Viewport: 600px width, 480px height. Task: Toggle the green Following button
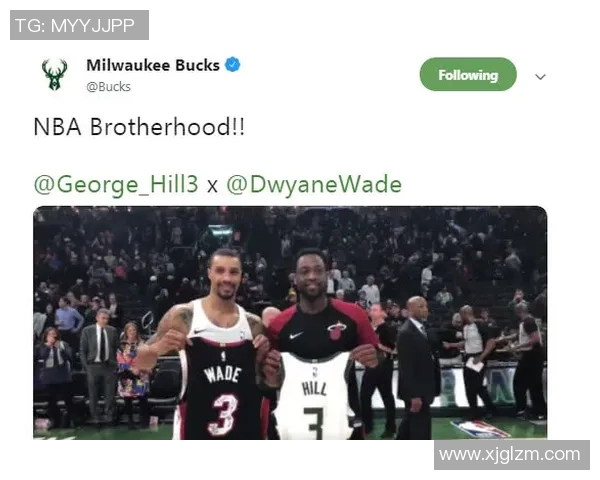[468, 74]
